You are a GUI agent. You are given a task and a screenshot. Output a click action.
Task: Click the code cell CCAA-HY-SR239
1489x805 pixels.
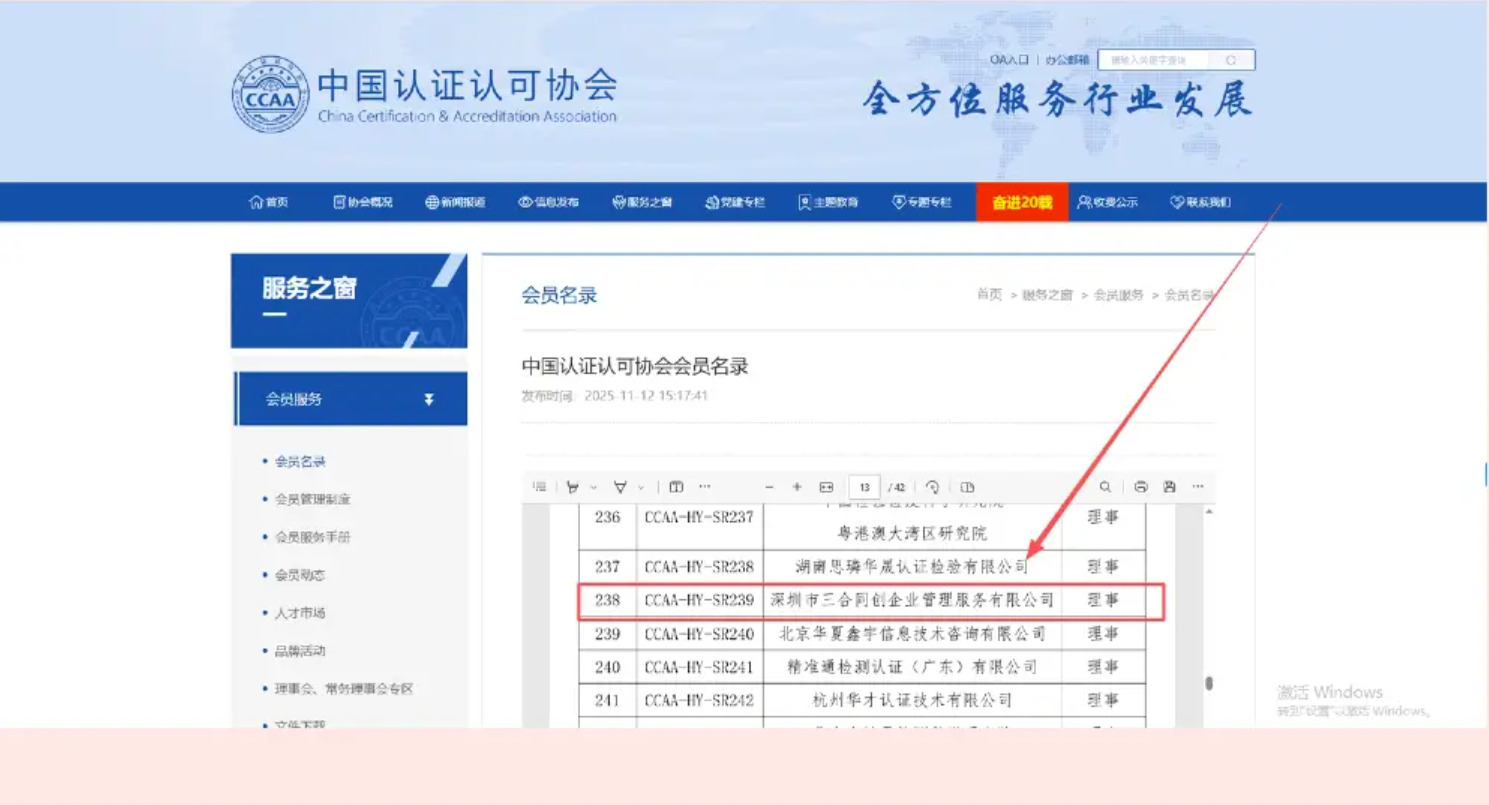pyautogui.click(x=699, y=600)
